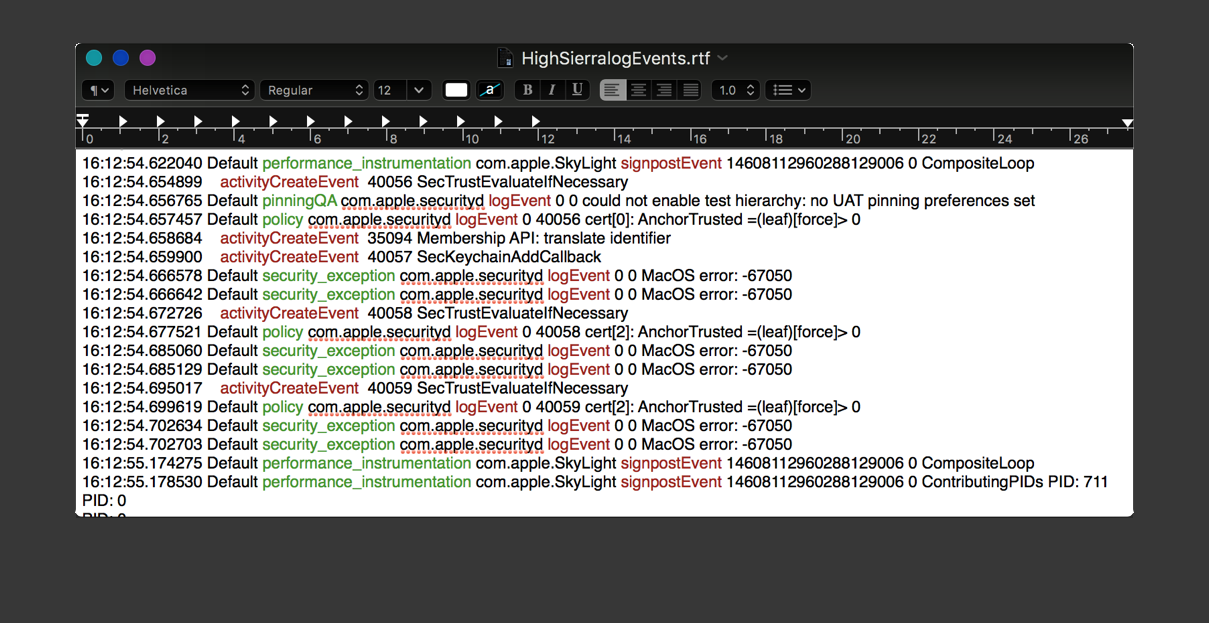The width and height of the screenshot is (1209, 623).
Task: Toggle italic text formatting
Action: tap(552, 90)
